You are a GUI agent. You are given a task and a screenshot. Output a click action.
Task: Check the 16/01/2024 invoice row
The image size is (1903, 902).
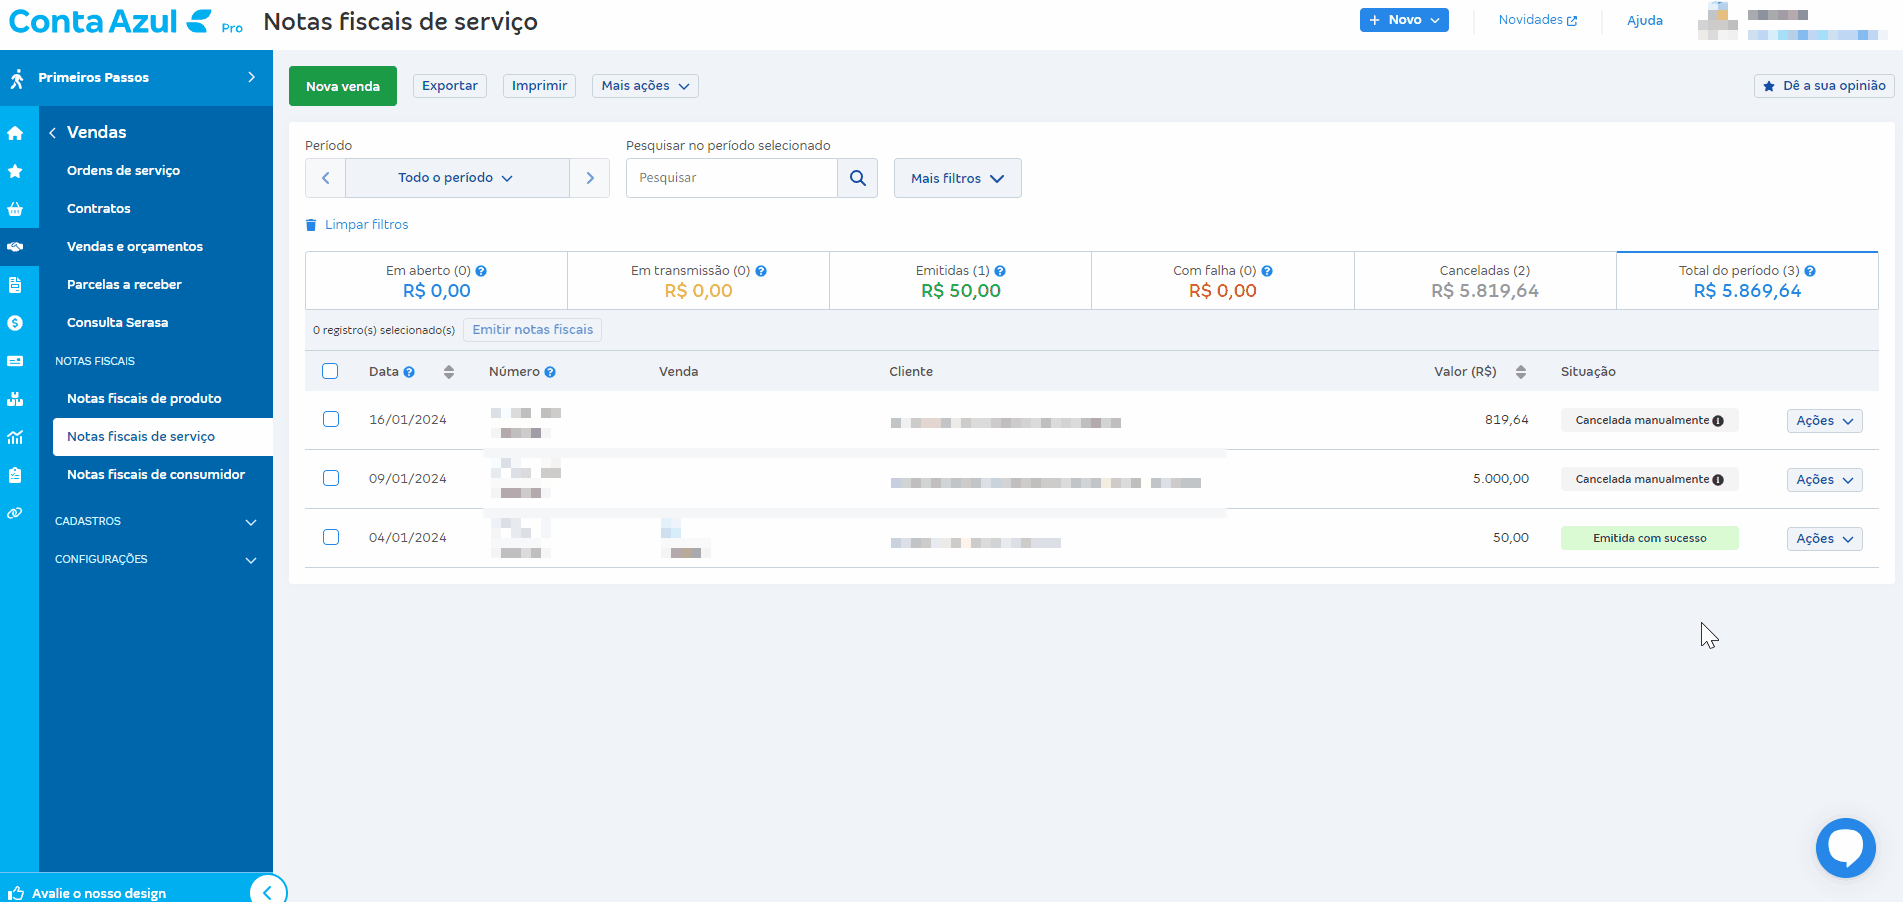click(331, 420)
